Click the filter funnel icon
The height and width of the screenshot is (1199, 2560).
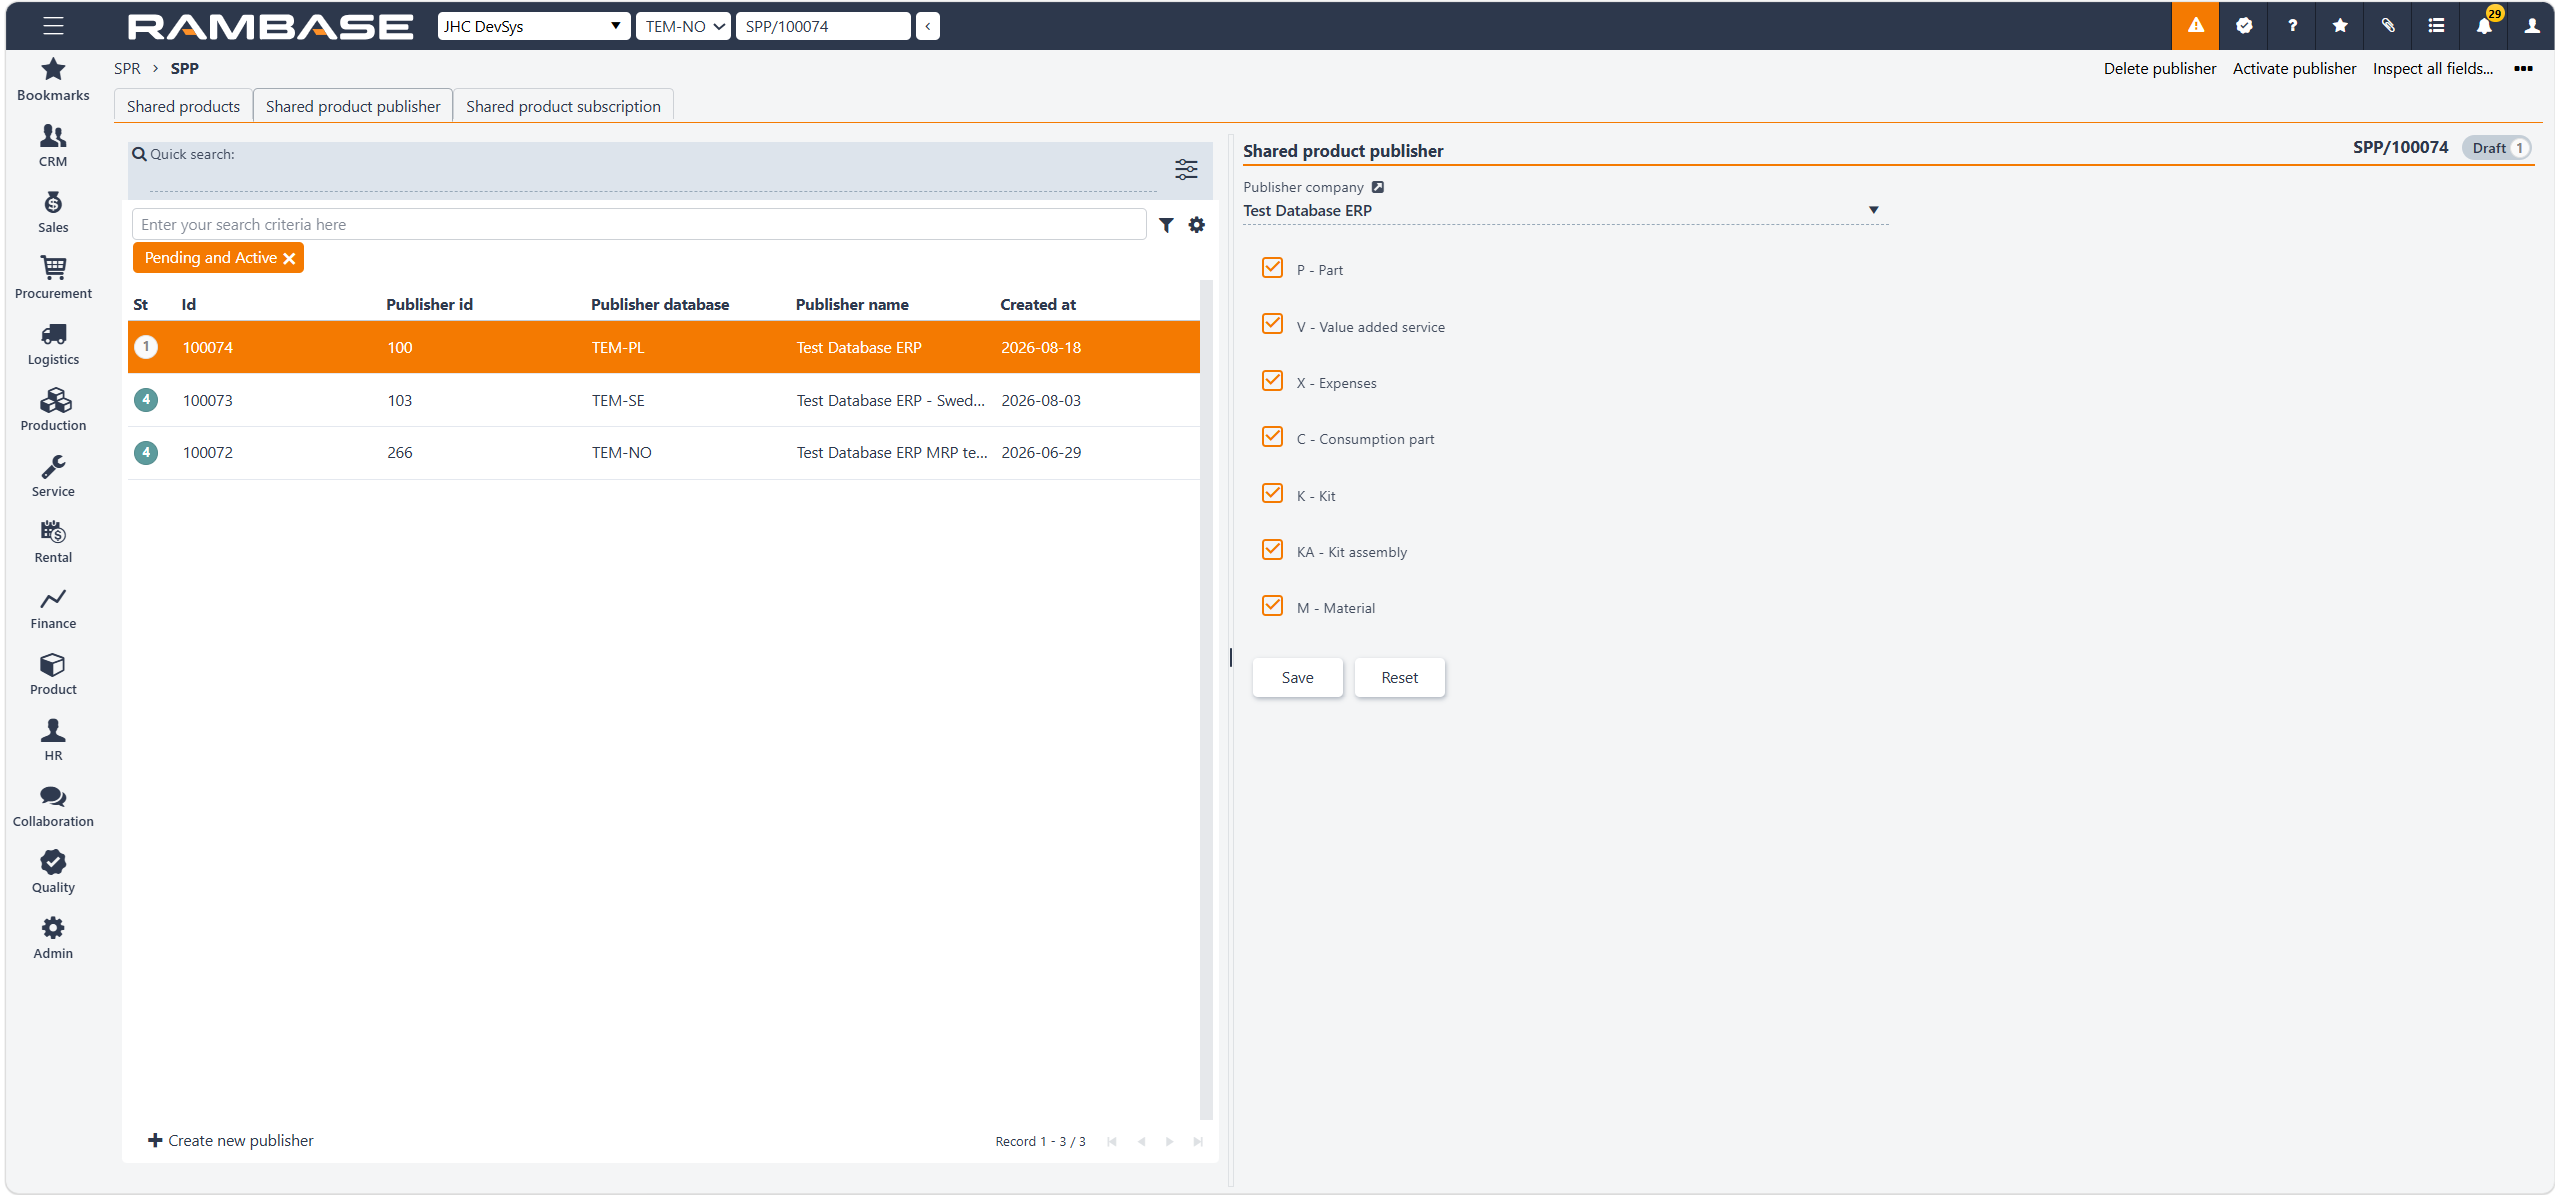click(1166, 225)
